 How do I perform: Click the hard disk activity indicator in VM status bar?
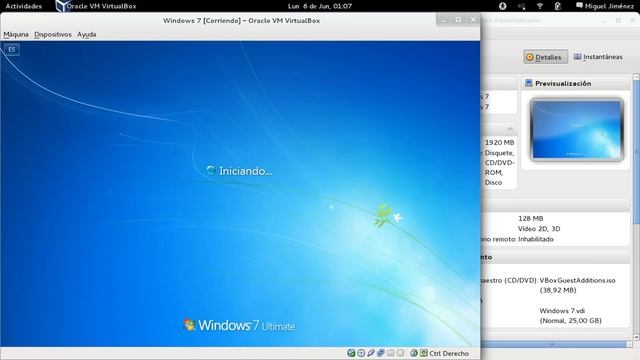pos(351,353)
